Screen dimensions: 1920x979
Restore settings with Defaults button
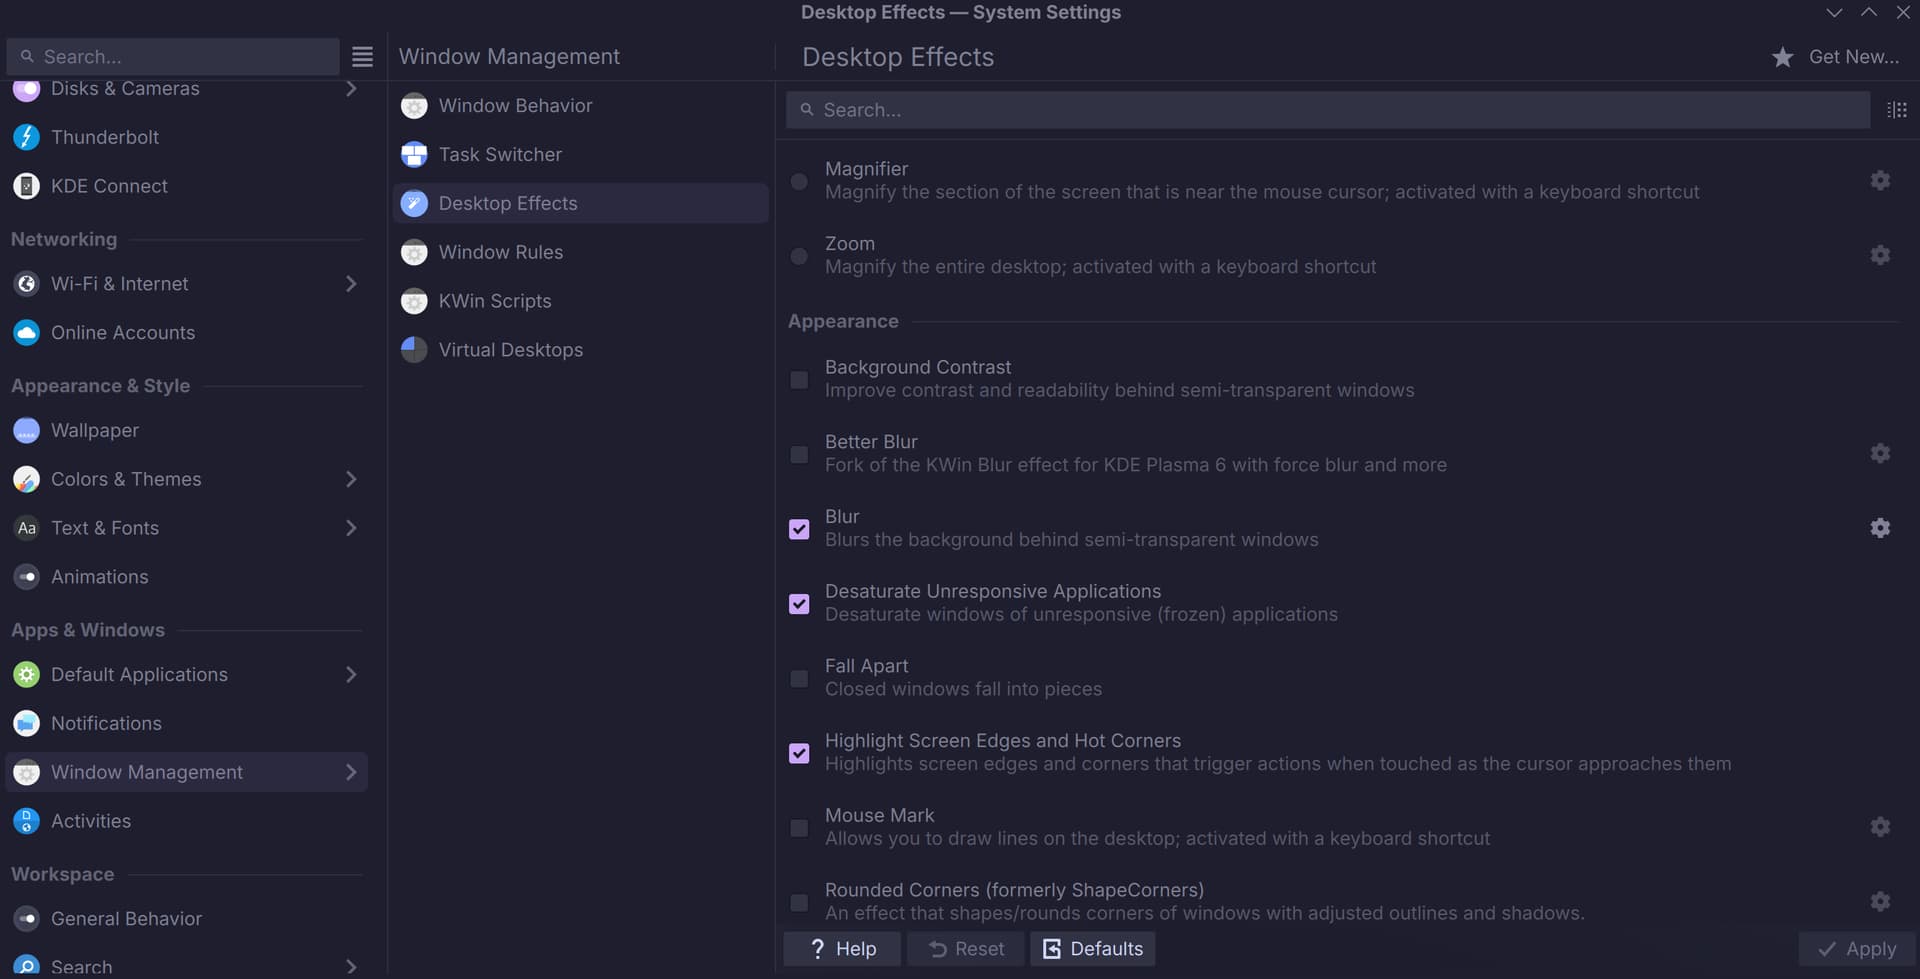(1093, 949)
